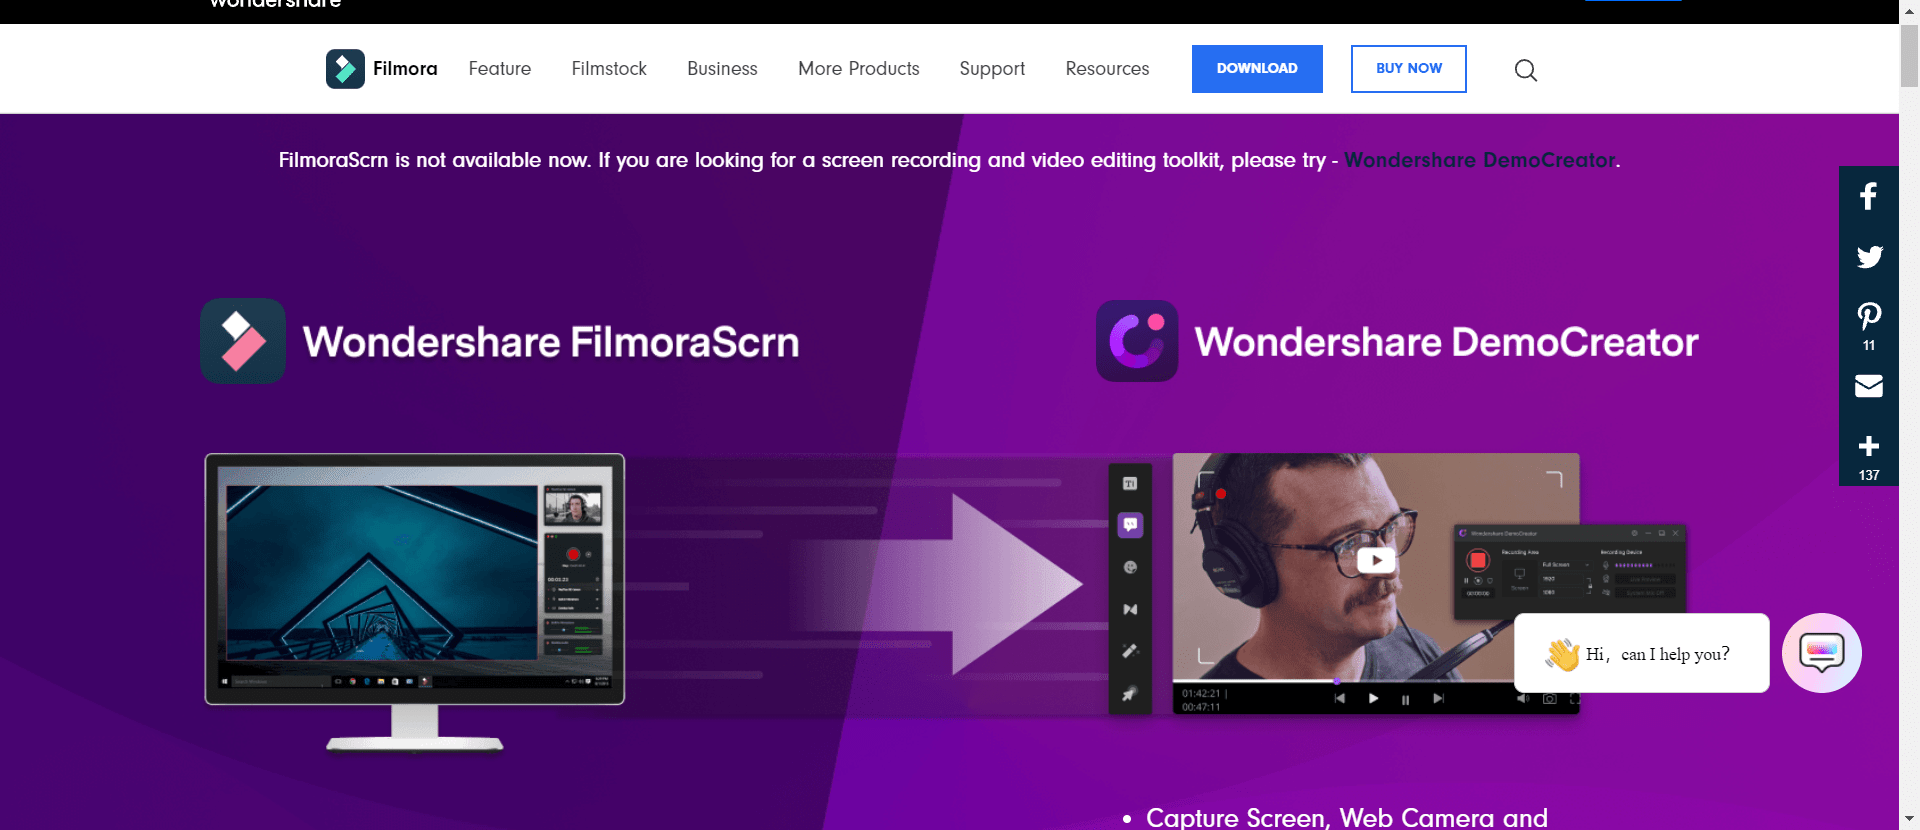Follow the Wondershare DemoCreator link in the notice
The image size is (1920, 830).
tap(1480, 160)
